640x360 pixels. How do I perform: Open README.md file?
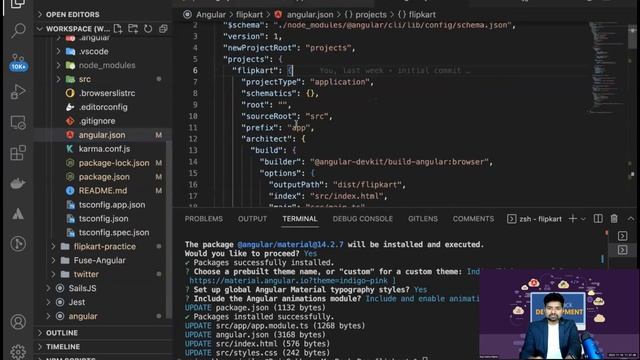102,191
